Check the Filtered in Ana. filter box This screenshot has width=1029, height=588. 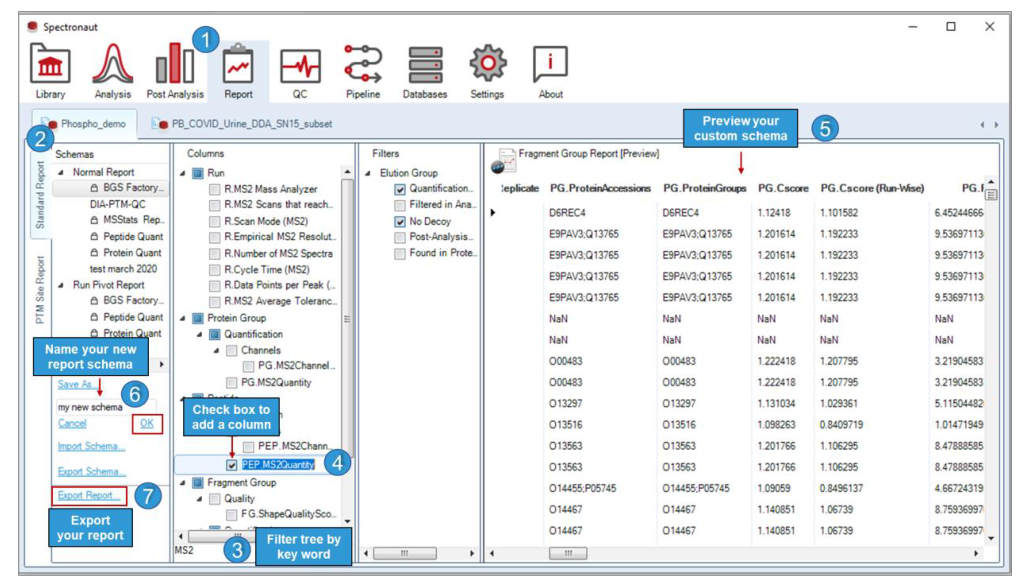pyautogui.click(x=400, y=205)
